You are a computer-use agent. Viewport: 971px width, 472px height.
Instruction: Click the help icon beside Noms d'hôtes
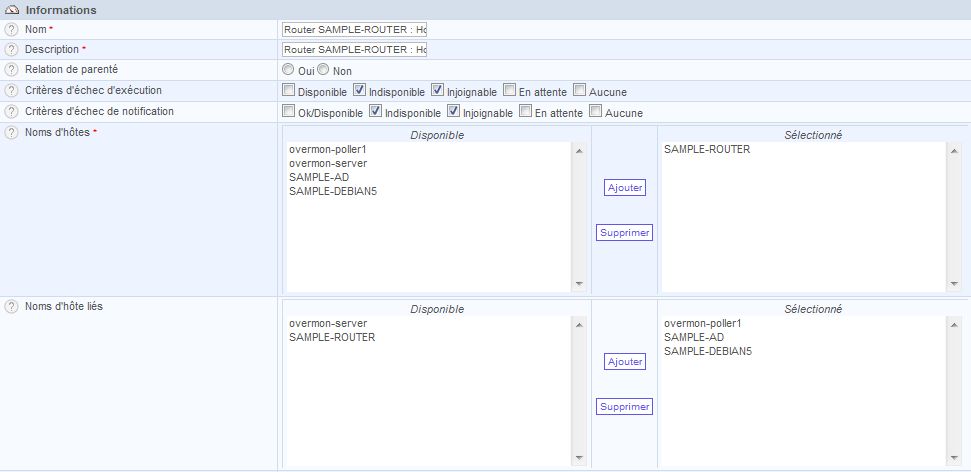[12, 133]
